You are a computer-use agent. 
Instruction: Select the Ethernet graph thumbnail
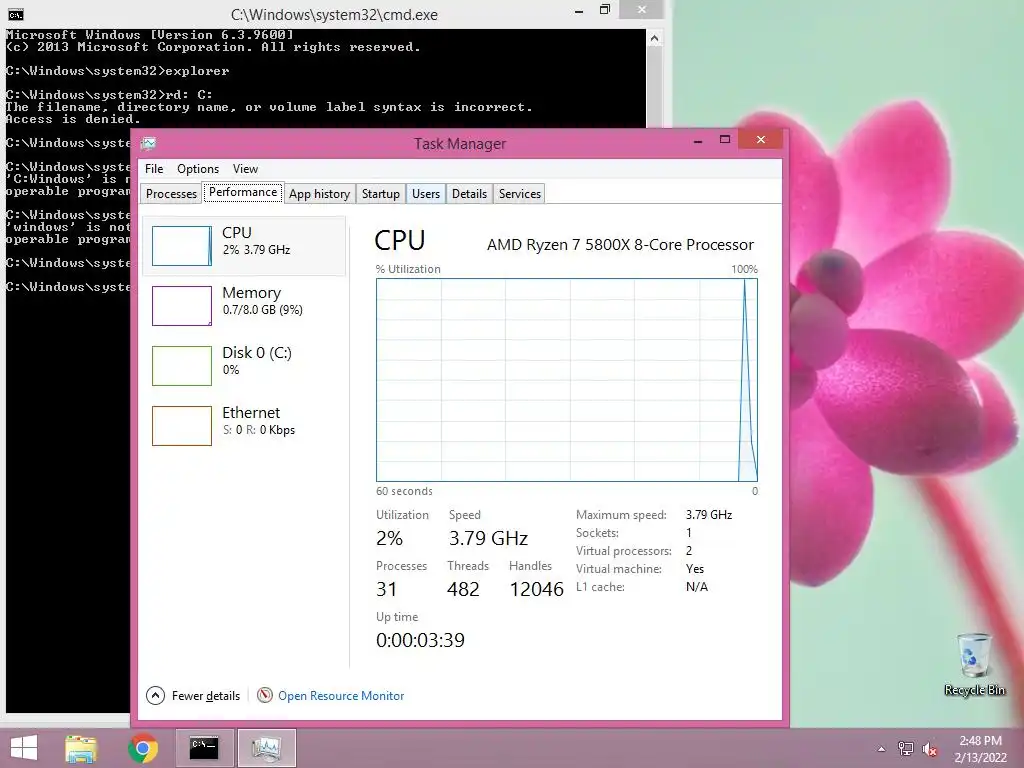pyautogui.click(x=182, y=426)
